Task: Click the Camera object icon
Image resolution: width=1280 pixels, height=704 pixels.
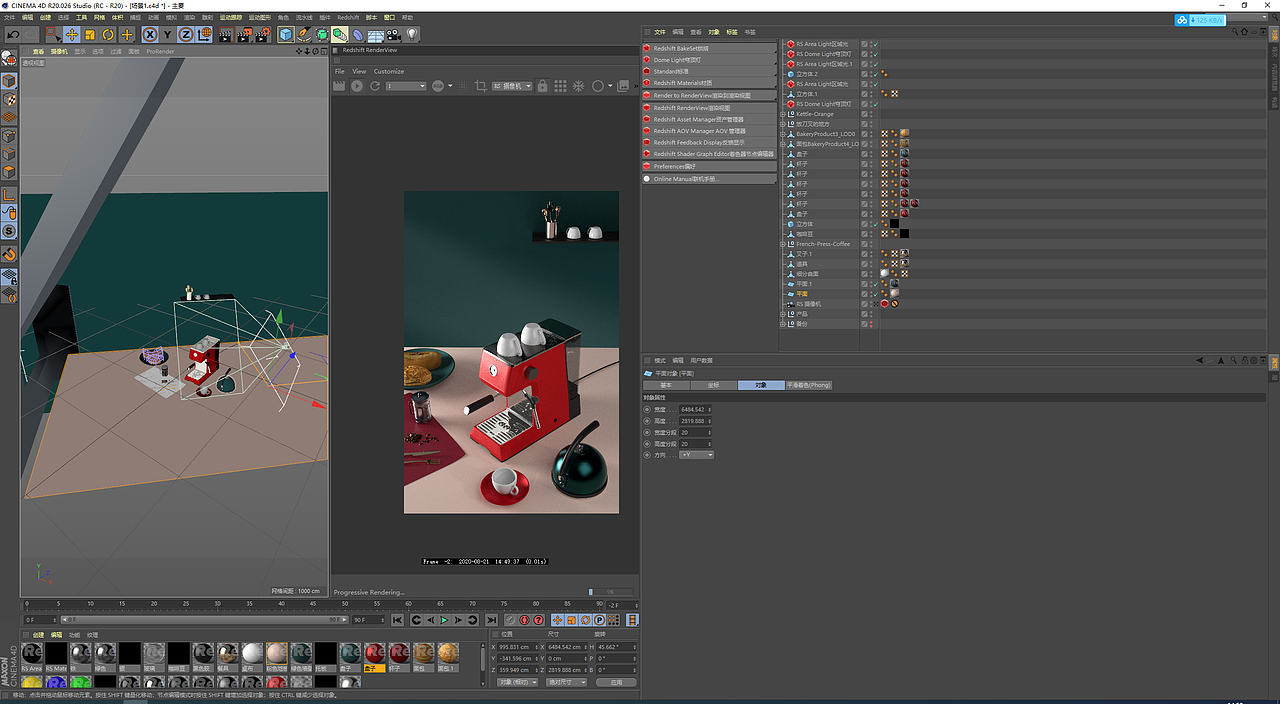Action: pyautogui.click(x=394, y=35)
